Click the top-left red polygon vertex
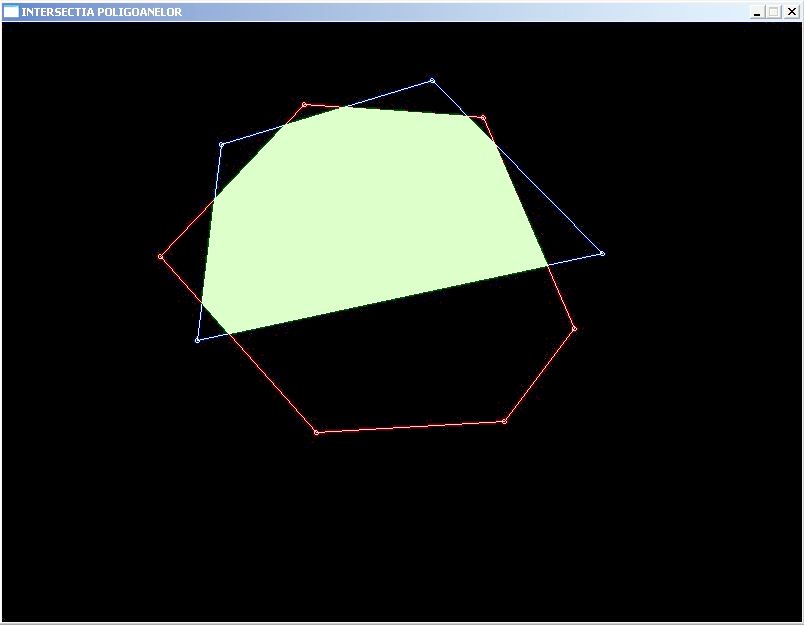Screen dimensions: 804x625 [305, 105]
